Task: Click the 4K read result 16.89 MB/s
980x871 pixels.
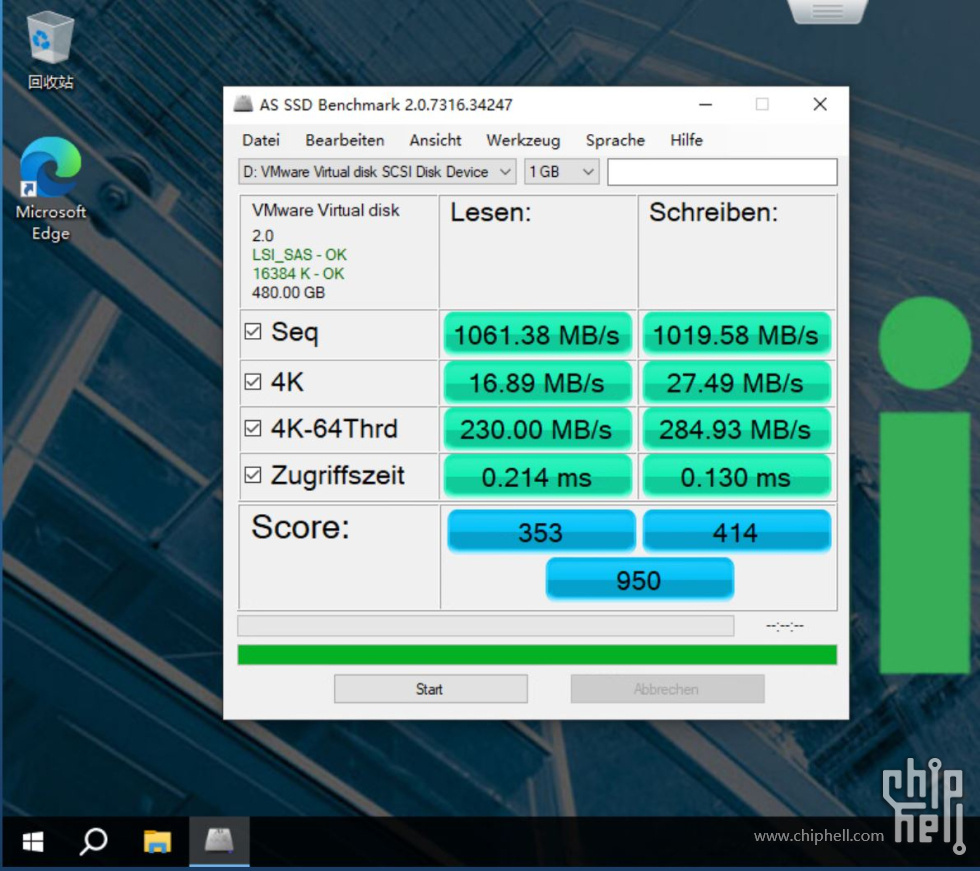Action: point(537,382)
